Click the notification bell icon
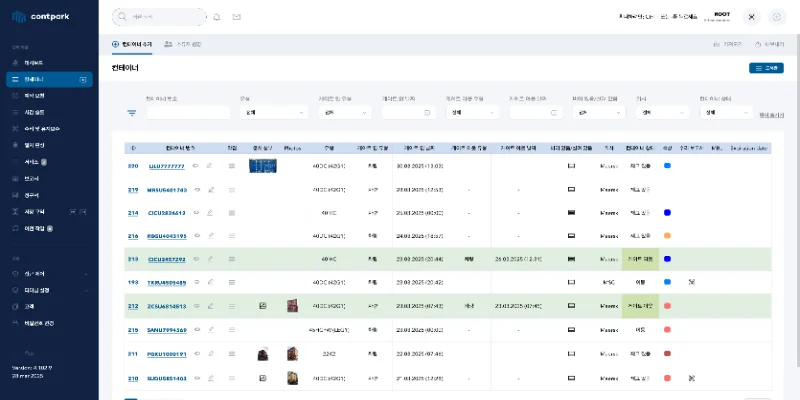 click(x=217, y=17)
